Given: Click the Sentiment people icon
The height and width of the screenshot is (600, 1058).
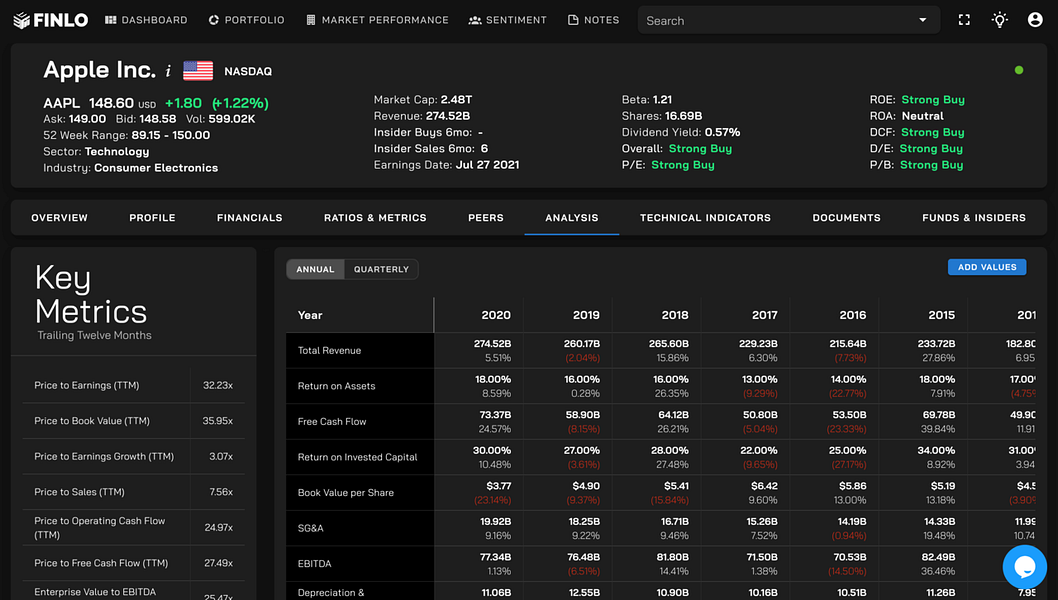Looking at the screenshot, I should click(x=475, y=20).
